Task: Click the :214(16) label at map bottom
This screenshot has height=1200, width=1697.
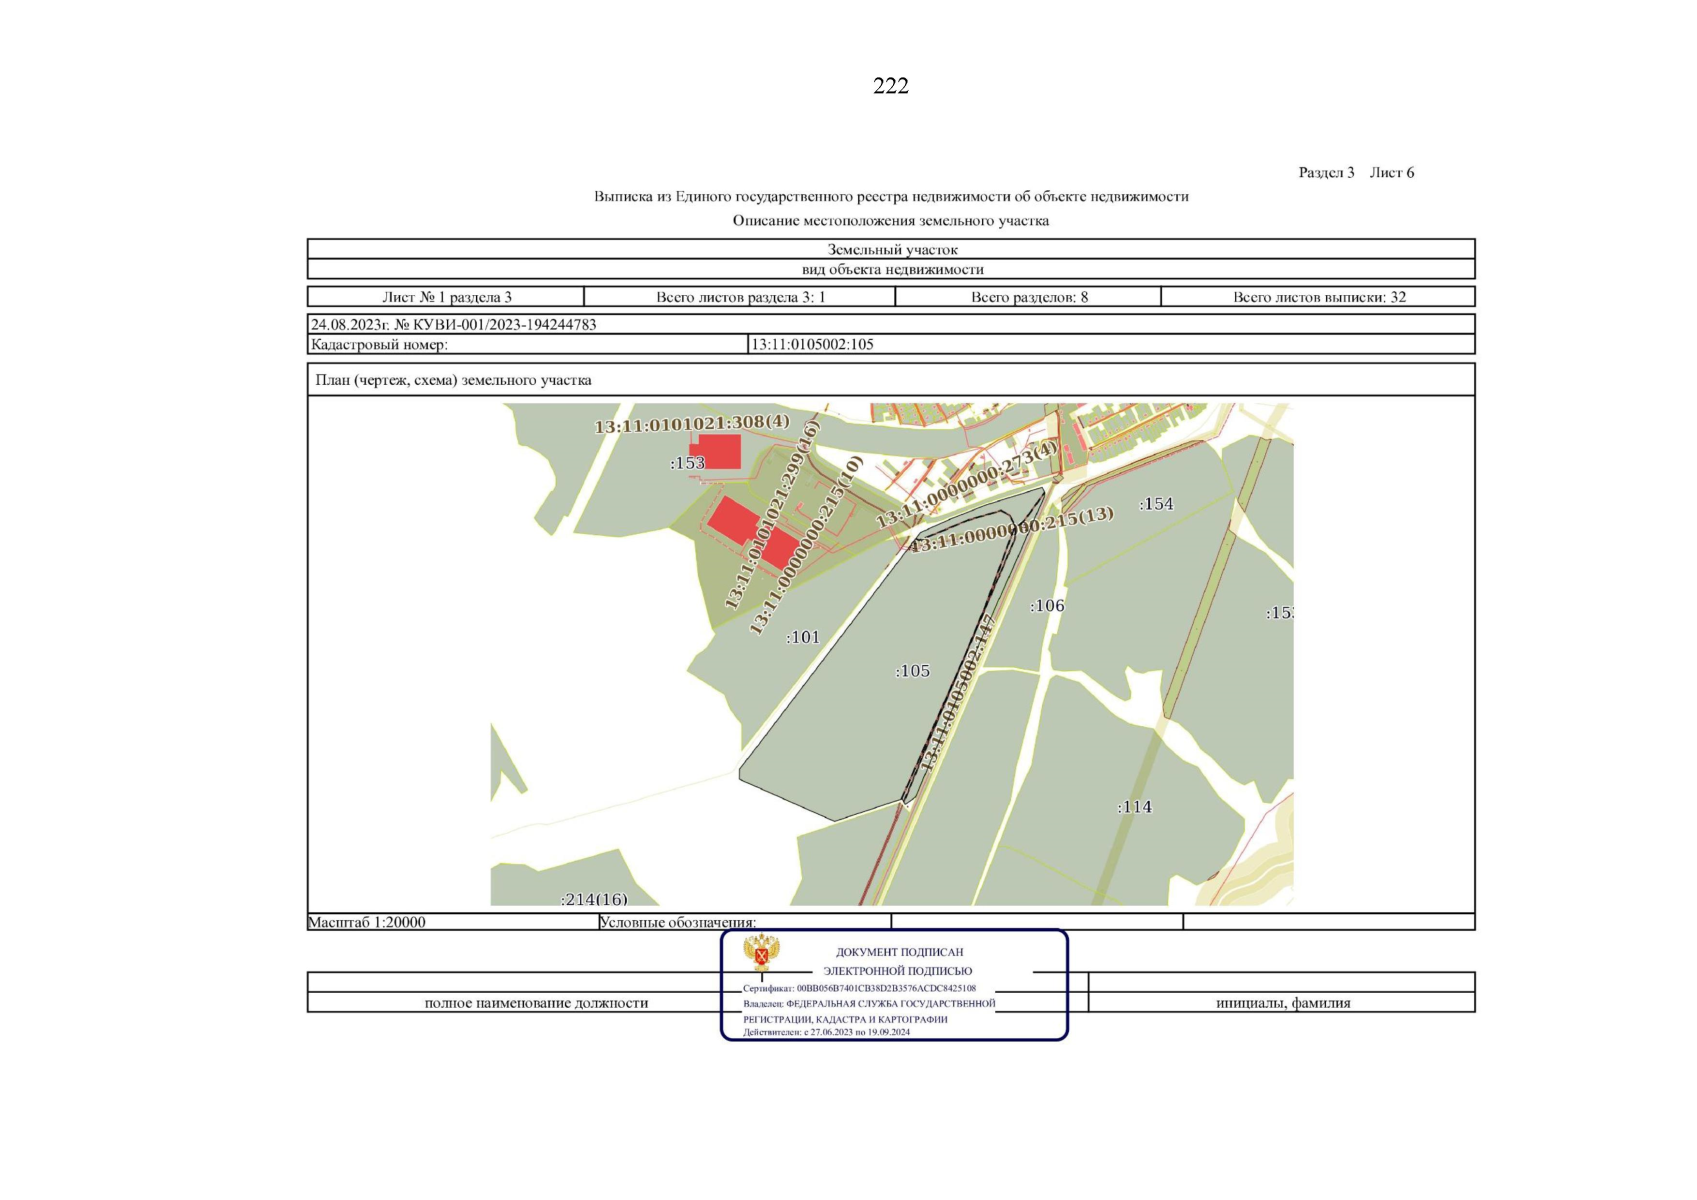Action: (x=594, y=899)
